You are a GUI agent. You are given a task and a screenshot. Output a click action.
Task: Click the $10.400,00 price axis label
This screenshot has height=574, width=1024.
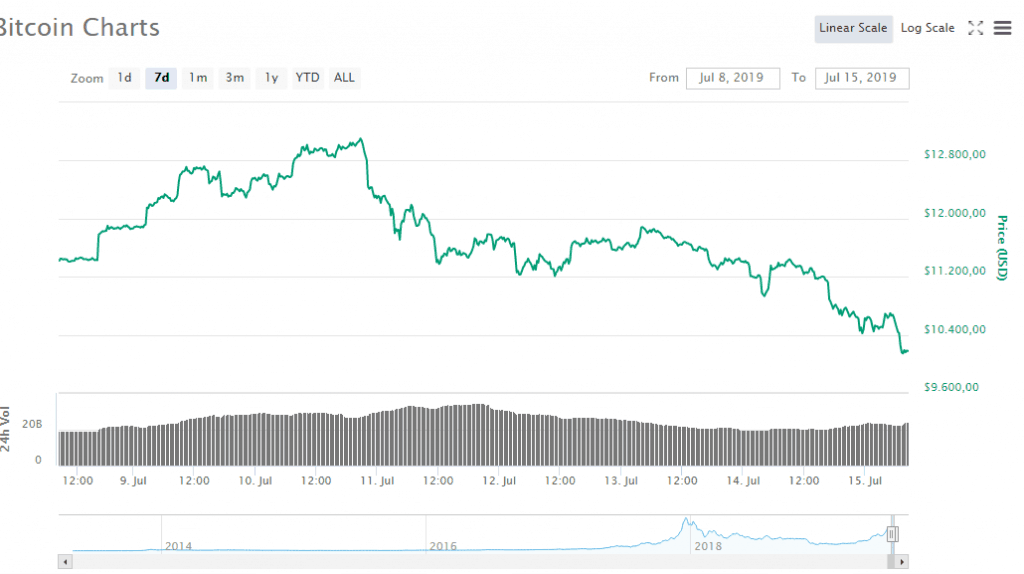click(x=955, y=329)
